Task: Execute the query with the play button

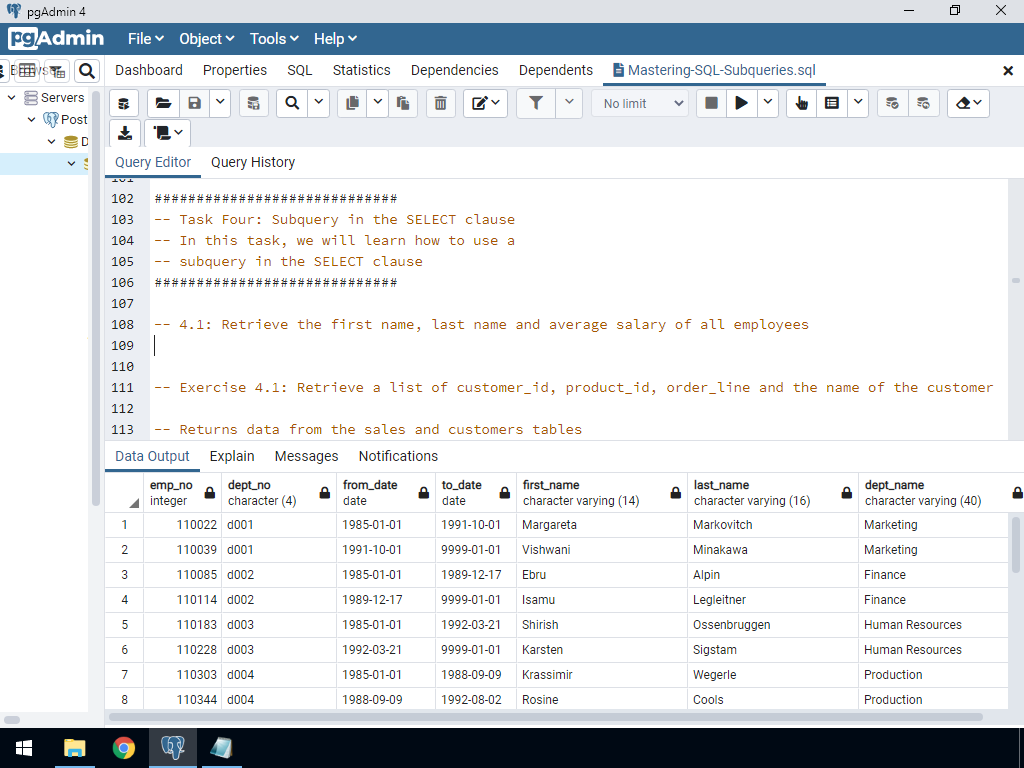Action: pyautogui.click(x=741, y=103)
